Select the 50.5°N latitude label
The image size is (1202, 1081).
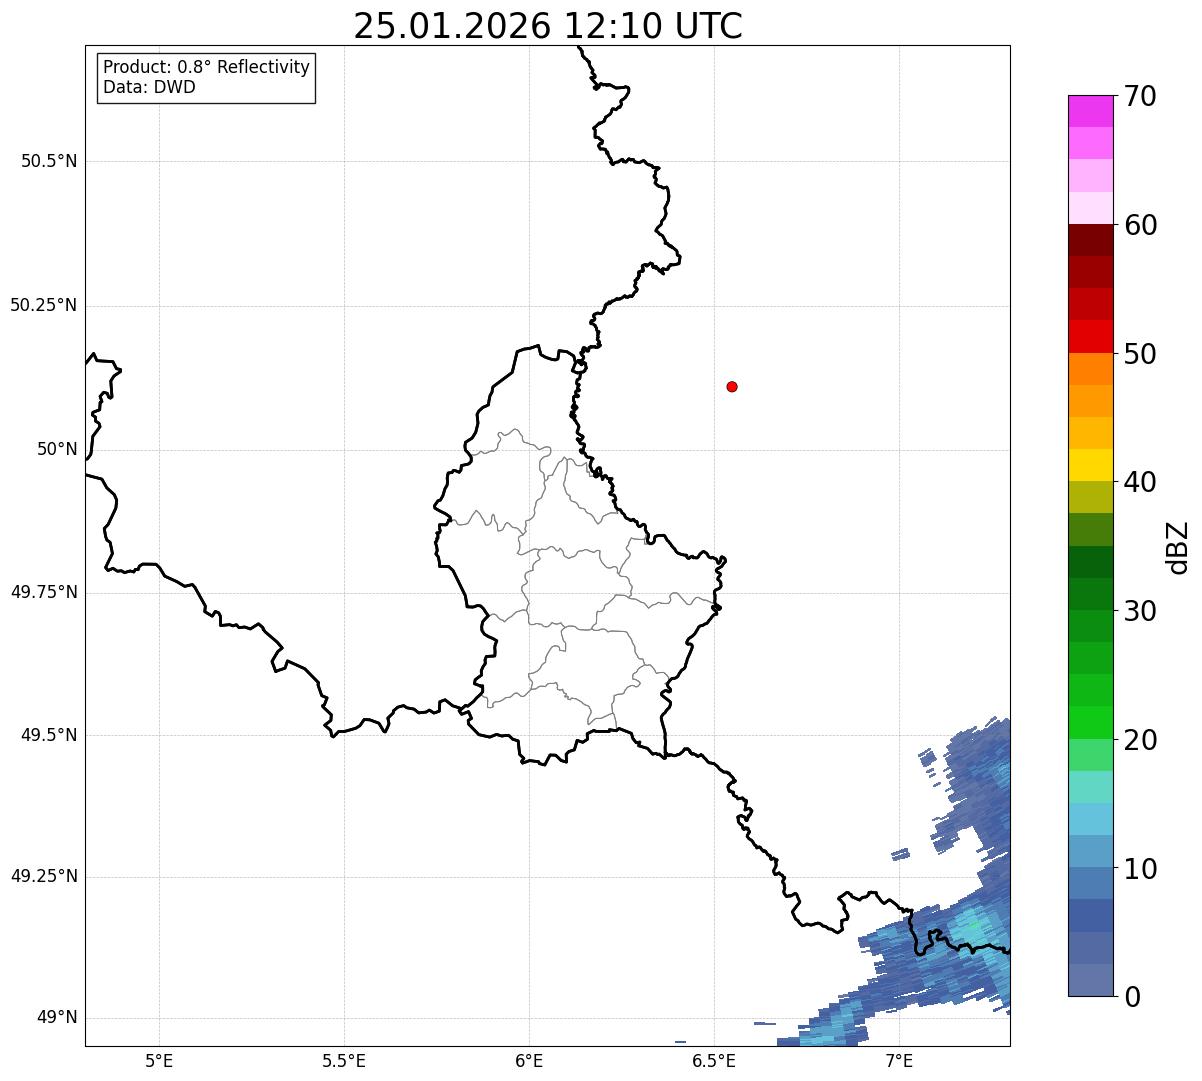(49, 161)
